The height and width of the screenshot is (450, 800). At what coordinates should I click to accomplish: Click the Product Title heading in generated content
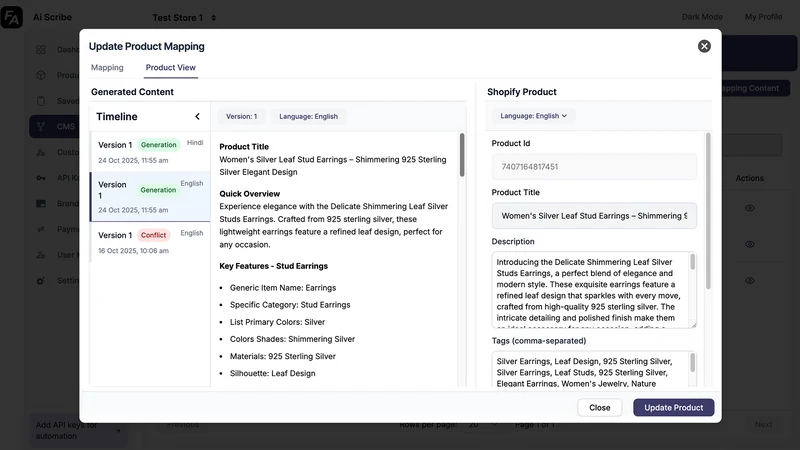244,146
